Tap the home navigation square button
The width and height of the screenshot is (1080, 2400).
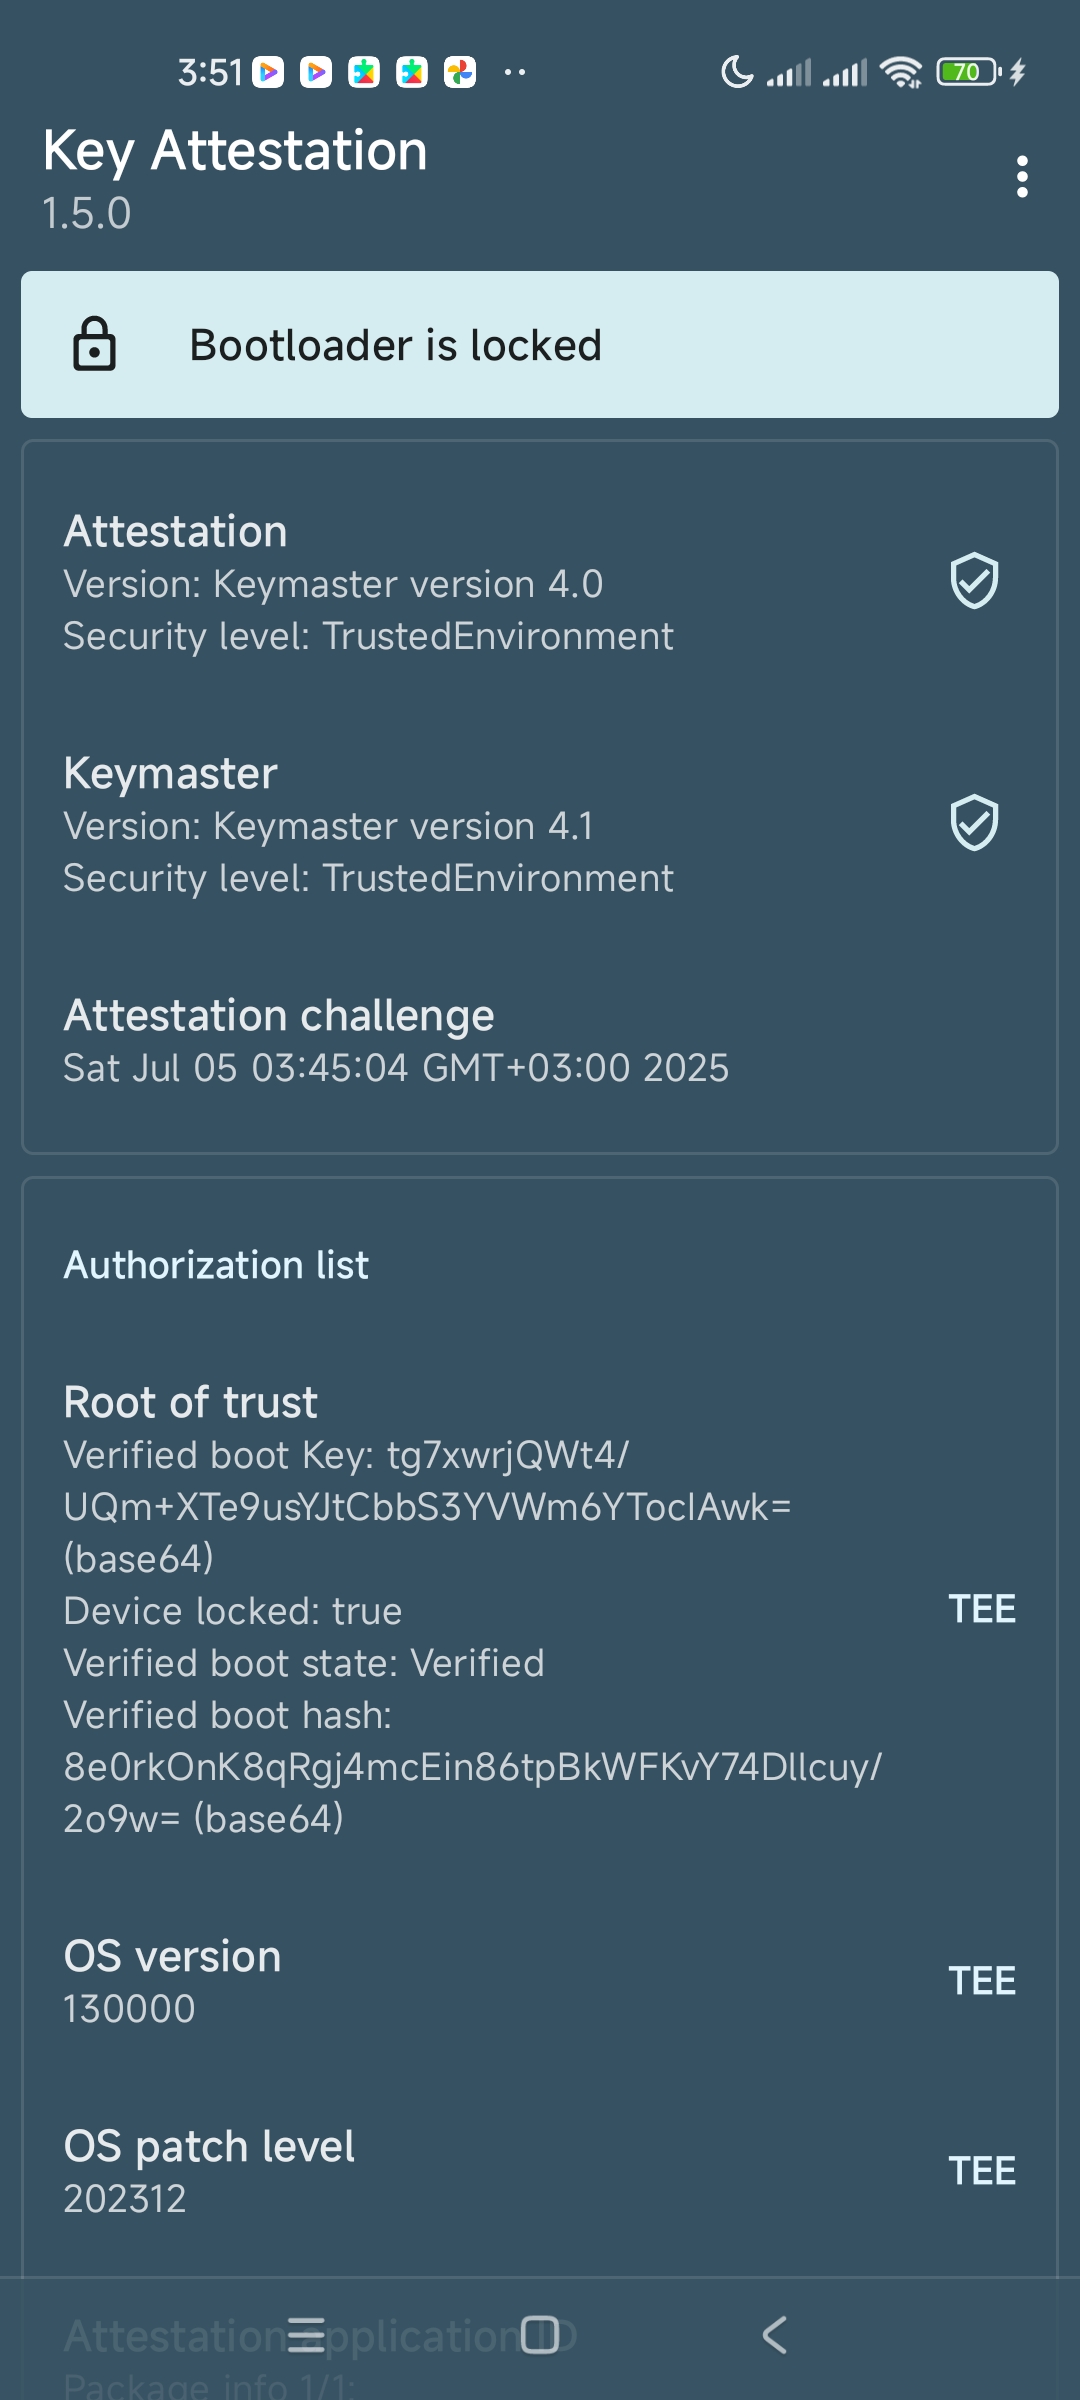[x=540, y=2335]
